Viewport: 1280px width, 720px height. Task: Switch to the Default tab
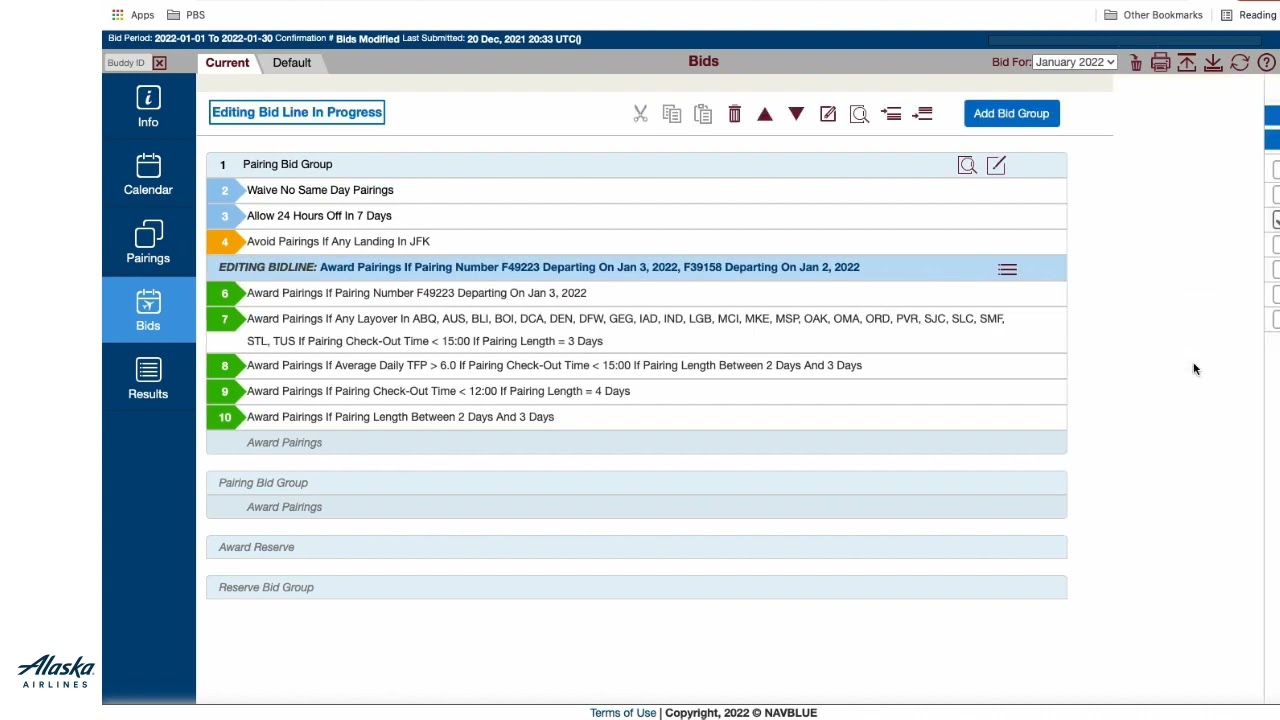point(292,62)
